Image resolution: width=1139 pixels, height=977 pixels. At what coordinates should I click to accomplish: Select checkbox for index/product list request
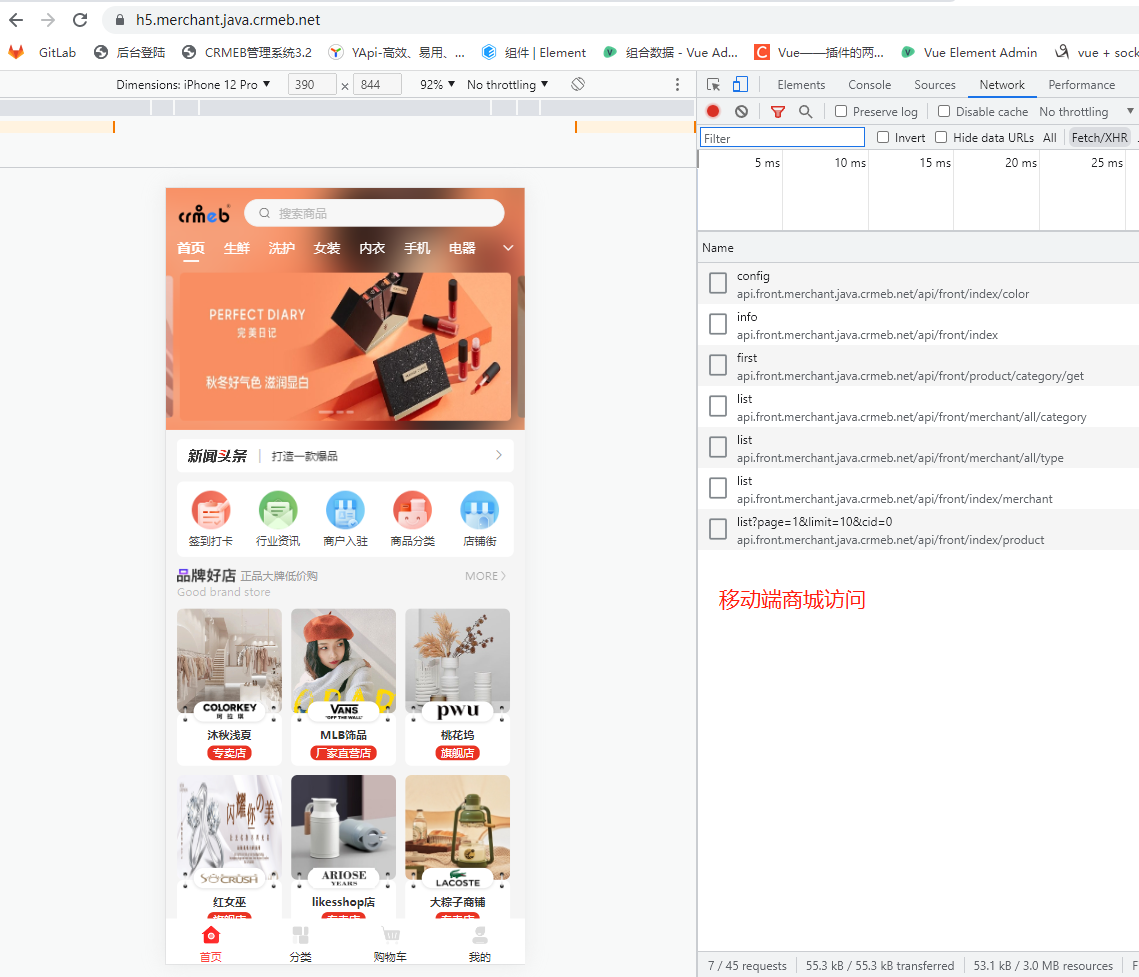click(718, 529)
